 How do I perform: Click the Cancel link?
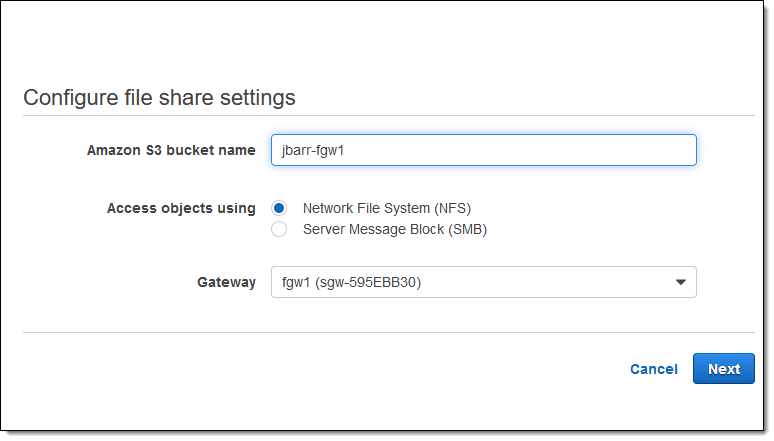pos(653,369)
